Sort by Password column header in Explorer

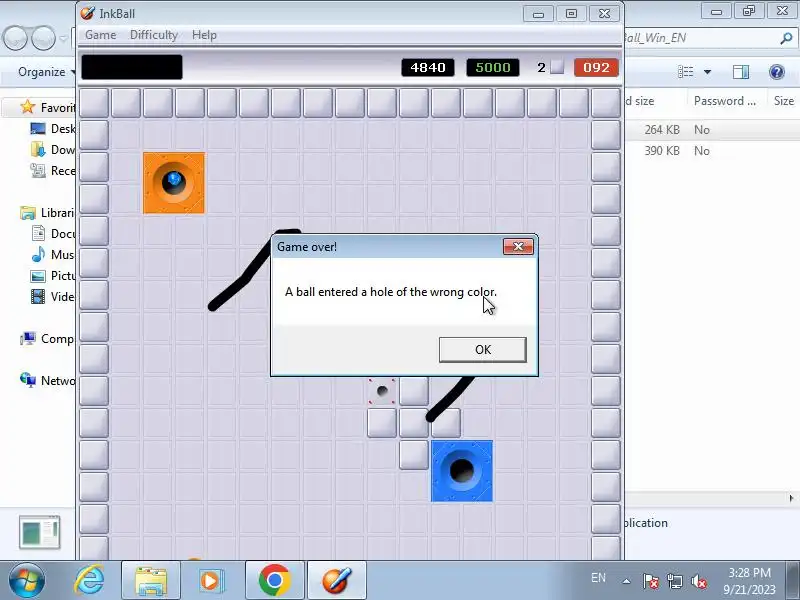click(x=724, y=101)
